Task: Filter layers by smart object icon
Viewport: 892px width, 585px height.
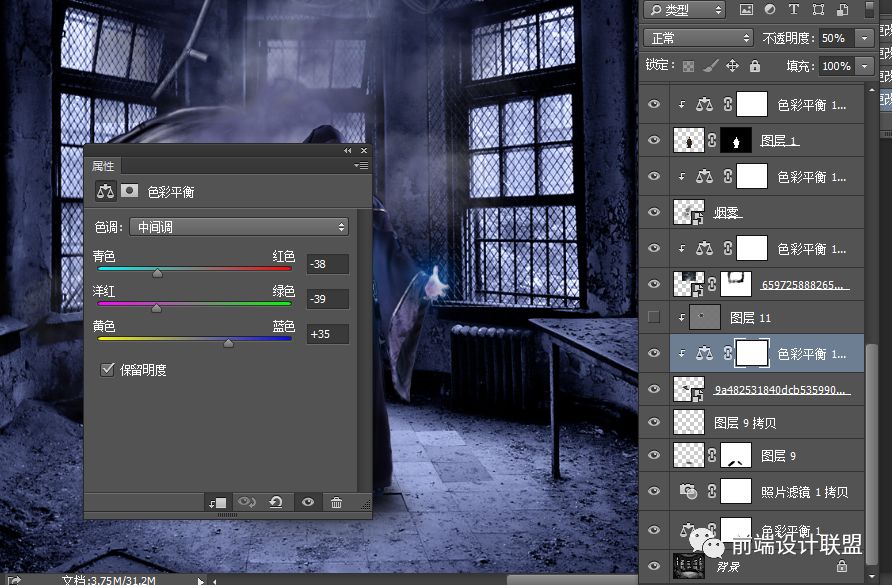Action: 843,9
